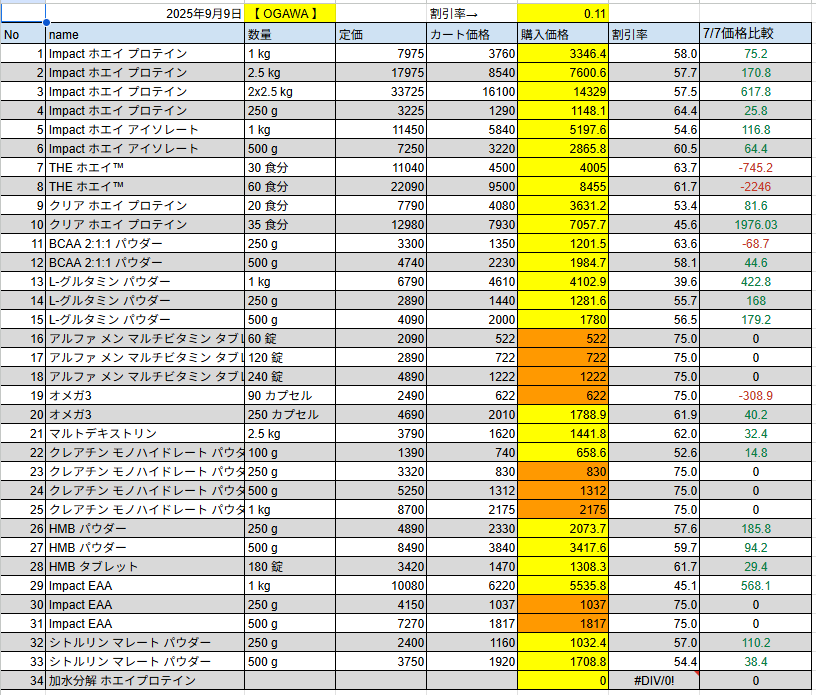This screenshot has height=695, width=816.
Task: Select the orange 2175 purchase price cell
Action: click(x=562, y=510)
